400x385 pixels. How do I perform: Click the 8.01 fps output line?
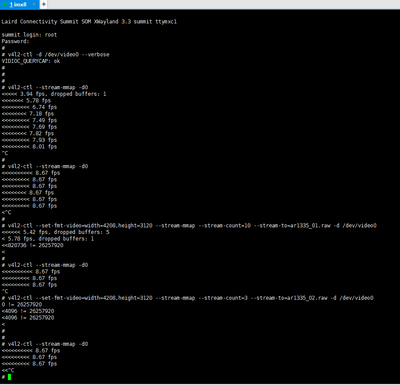(x=29, y=147)
